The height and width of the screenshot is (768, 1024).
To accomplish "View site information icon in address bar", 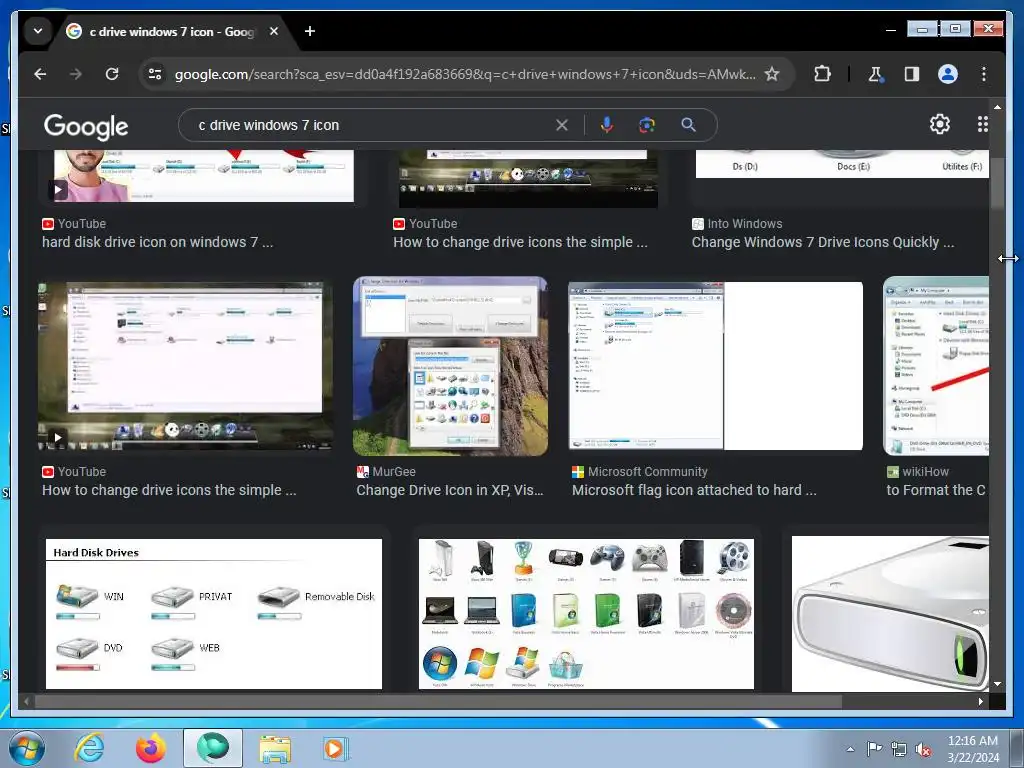I will [155, 74].
